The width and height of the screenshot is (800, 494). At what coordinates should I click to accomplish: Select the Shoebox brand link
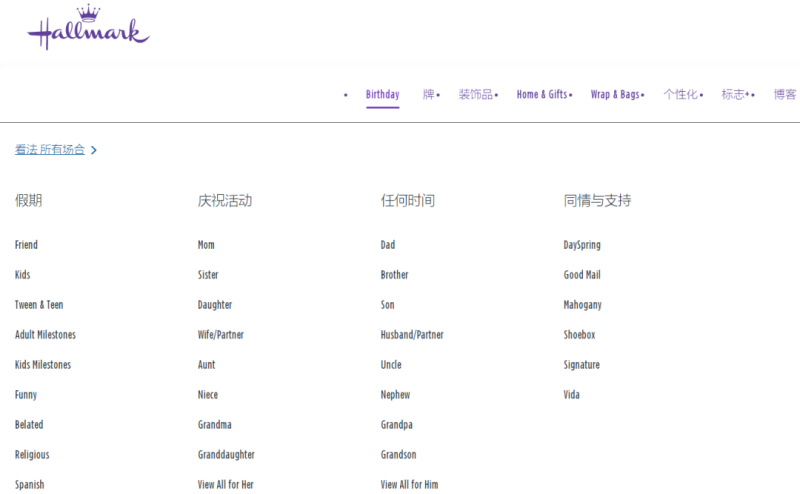(579, 335)
